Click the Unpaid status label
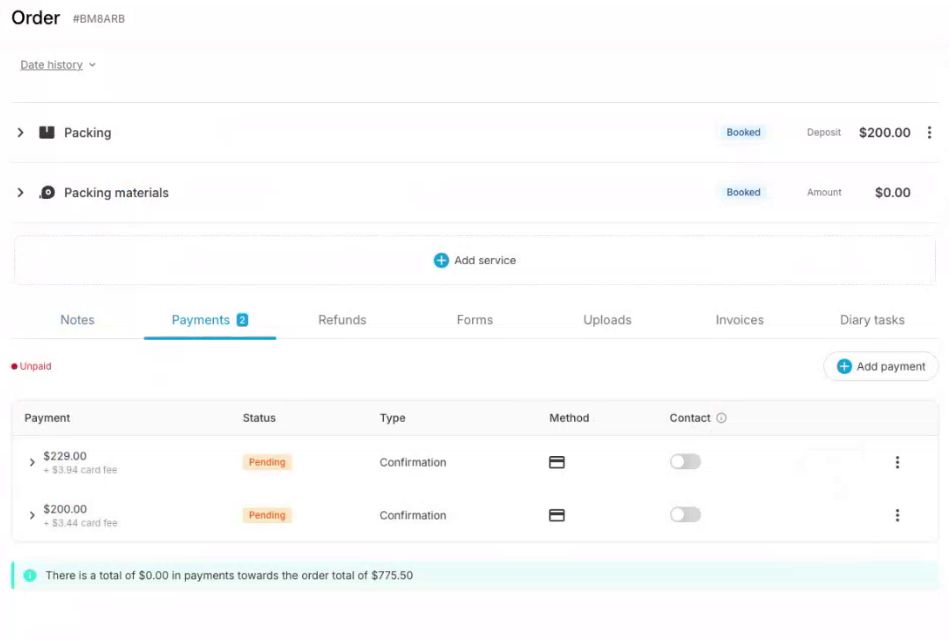Viewport: 949px width, 640px height. point(31,366)
